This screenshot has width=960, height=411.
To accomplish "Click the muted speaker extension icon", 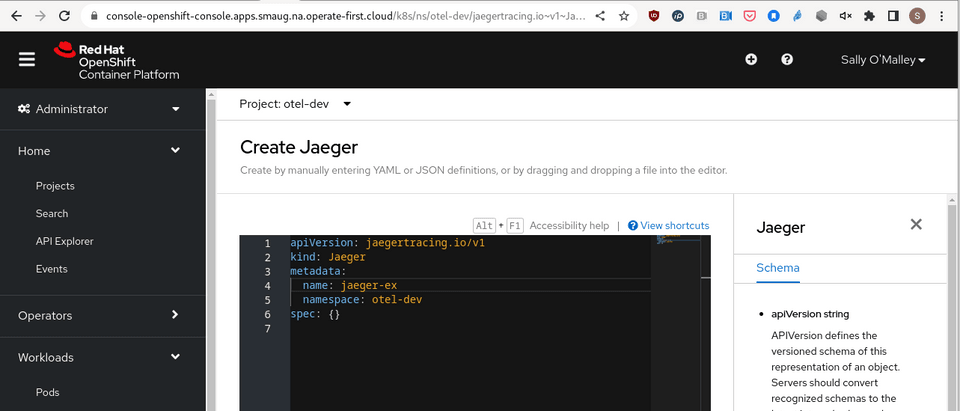I will (x=845, y=16).
